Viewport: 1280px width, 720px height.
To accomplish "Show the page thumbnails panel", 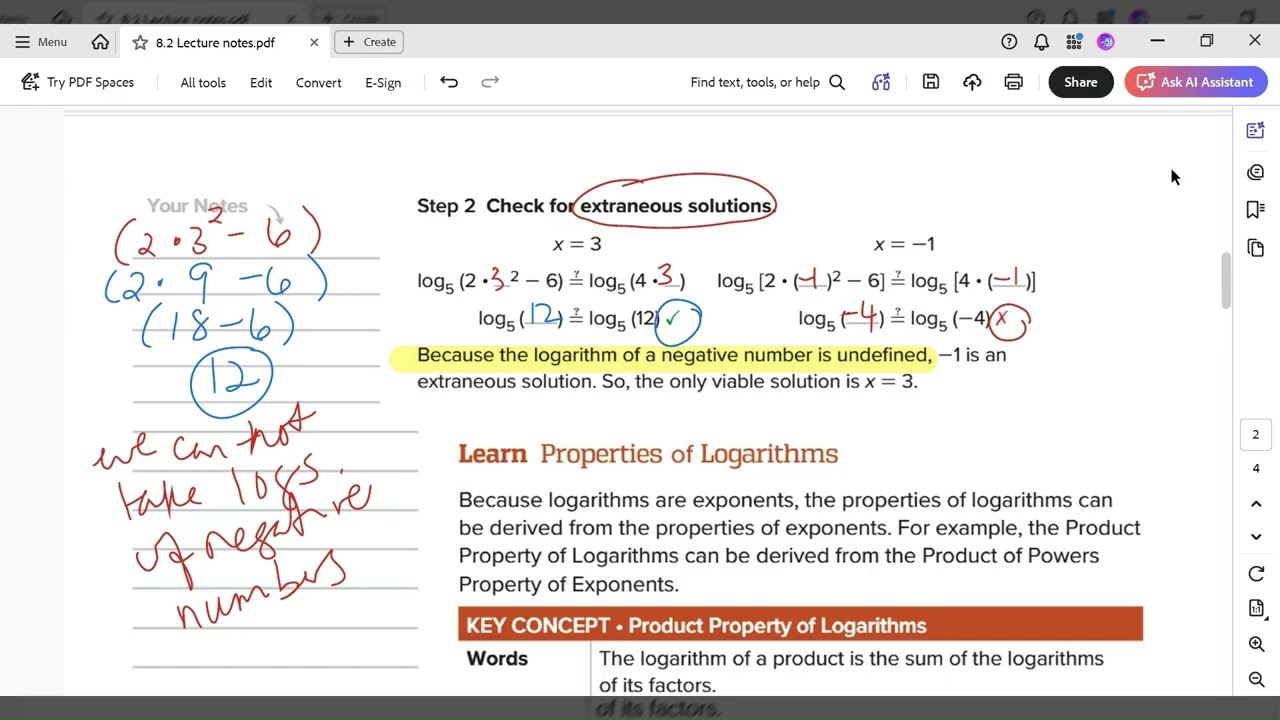I will point(1256,248).
